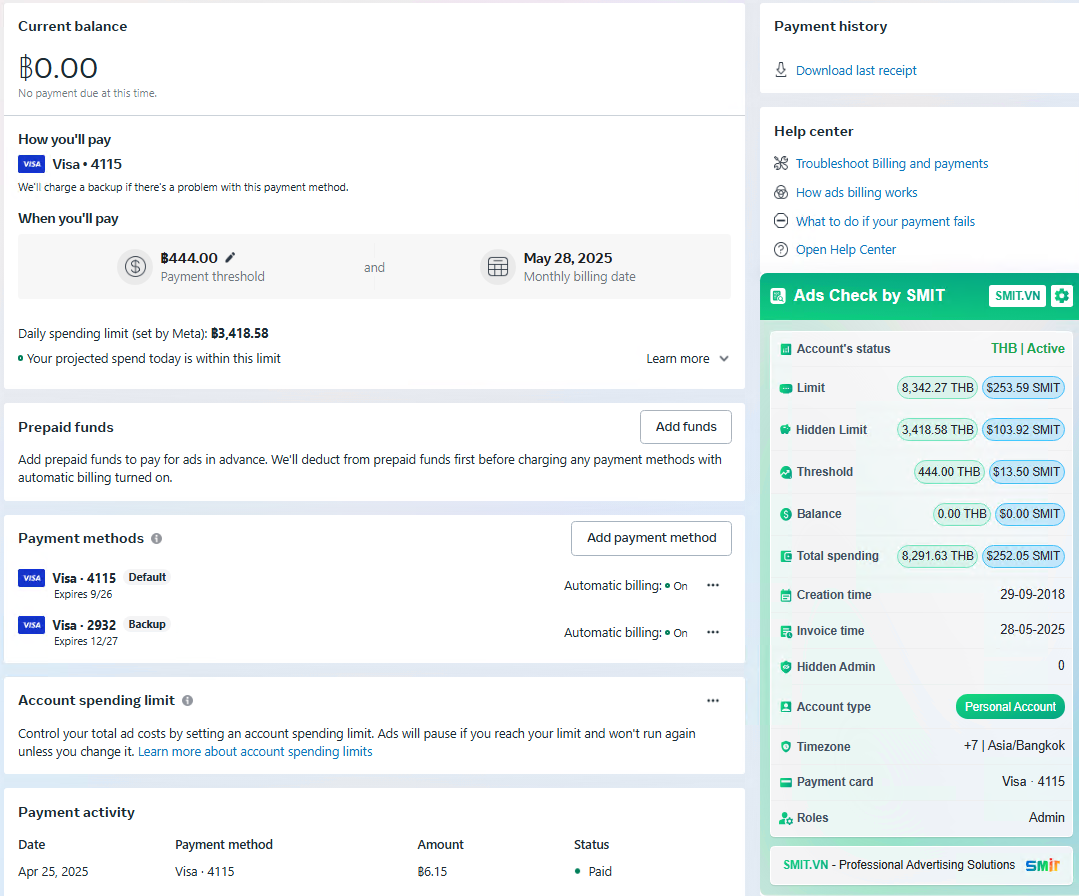Click the Backup tag on Visa 2932
Image resolution: width=1079 pixels, height=896 pixels.
[147, 624]
